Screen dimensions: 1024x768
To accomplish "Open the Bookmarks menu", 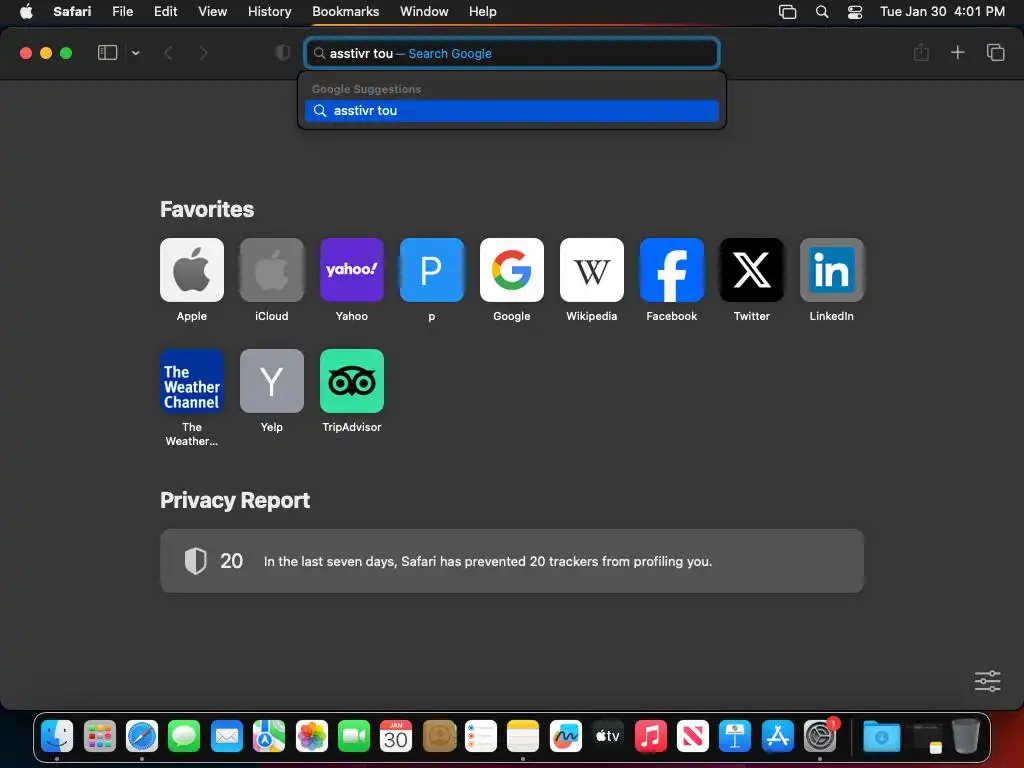I will tap(345, 11).
